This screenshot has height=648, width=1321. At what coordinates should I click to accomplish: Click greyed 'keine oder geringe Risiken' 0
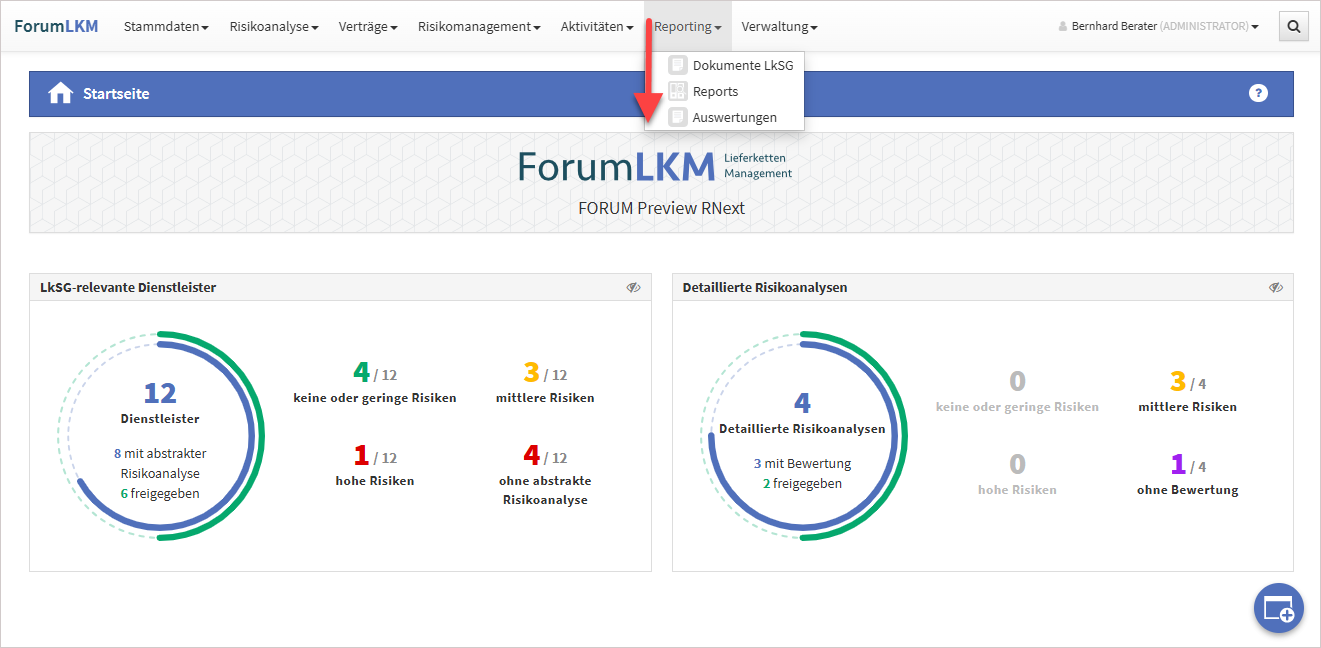pos(1017,392)
